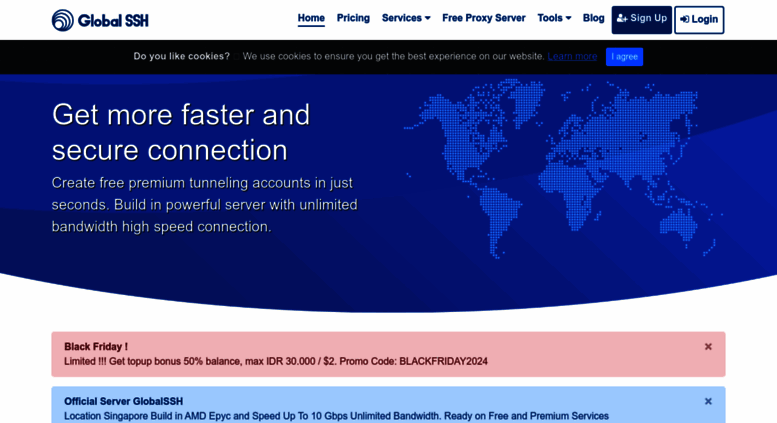Click the Global SSH logo icon

coord(62,20)
